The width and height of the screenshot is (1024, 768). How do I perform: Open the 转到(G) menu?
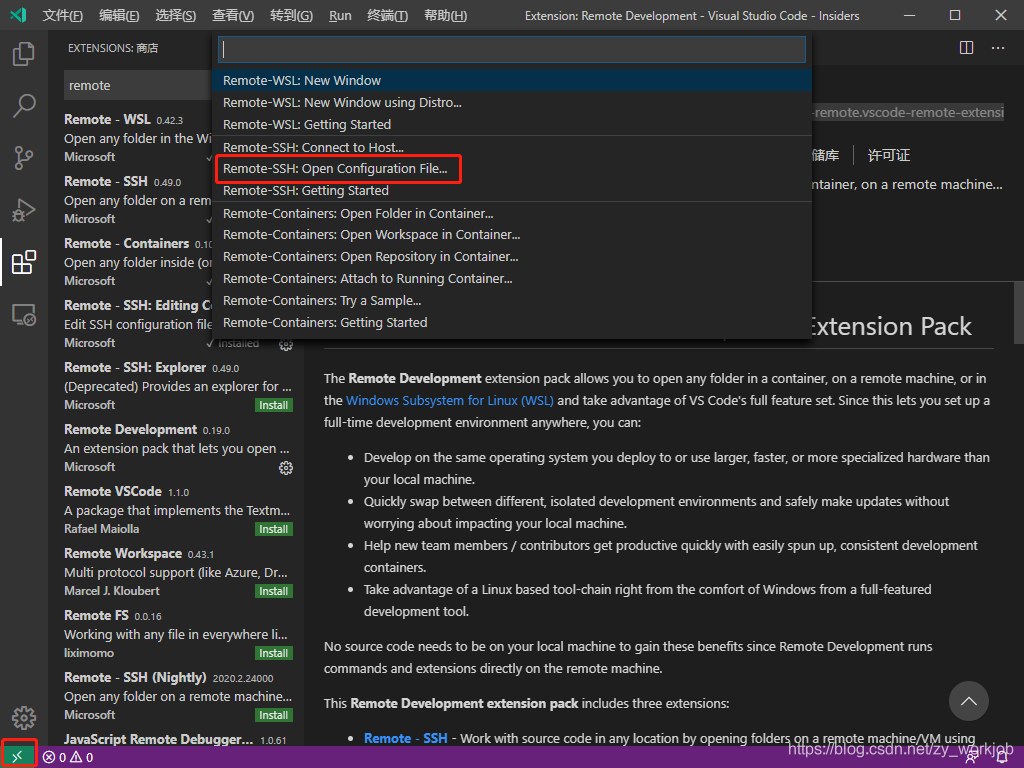point(291,15)
